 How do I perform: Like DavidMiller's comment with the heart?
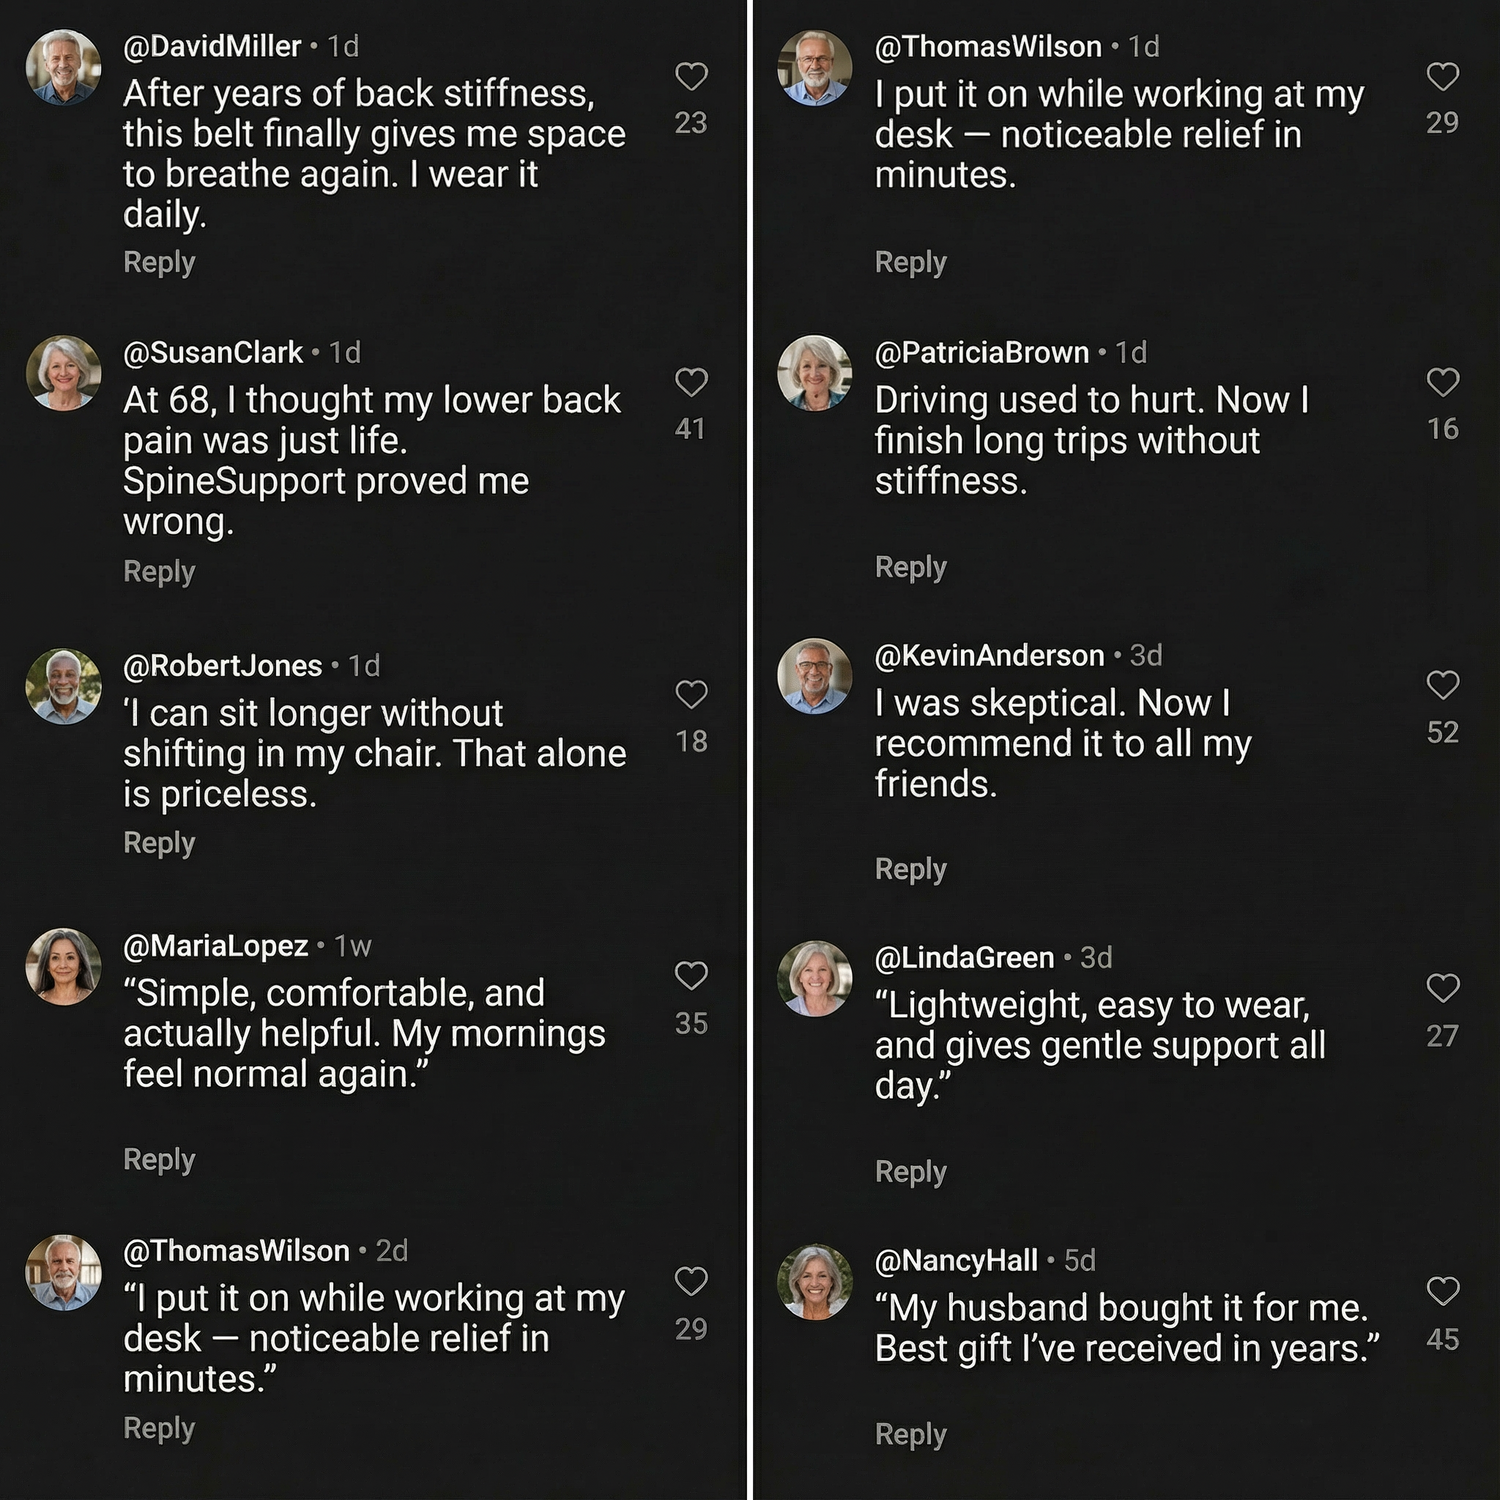[691, 77]
